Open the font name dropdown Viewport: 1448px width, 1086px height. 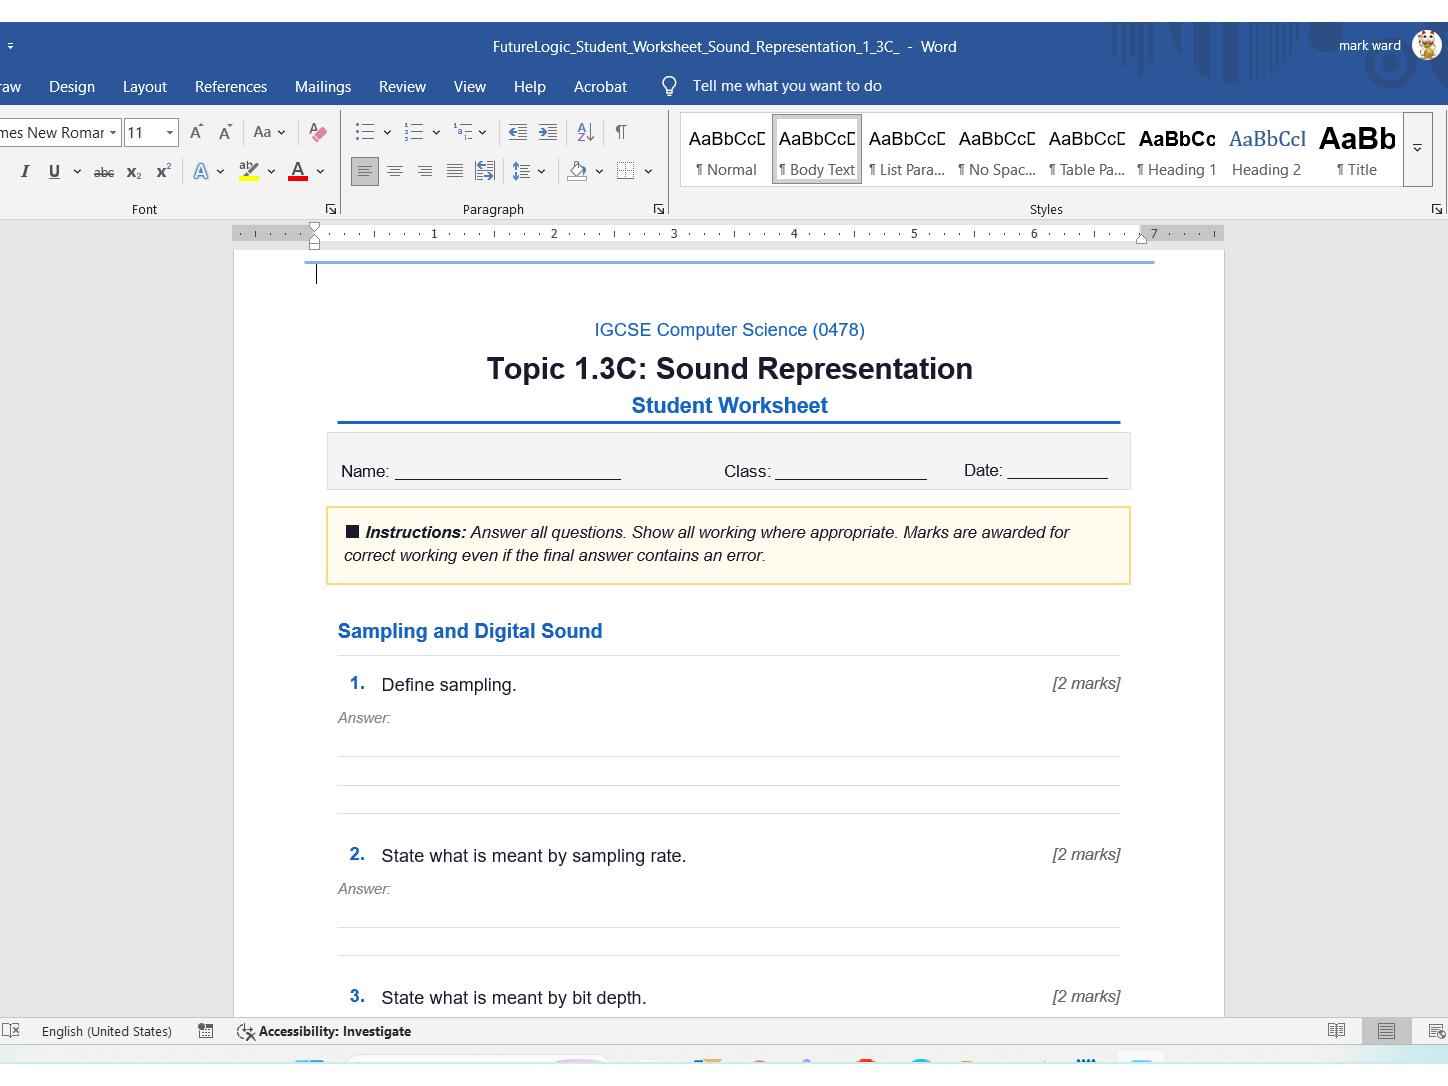pos(113,132)
